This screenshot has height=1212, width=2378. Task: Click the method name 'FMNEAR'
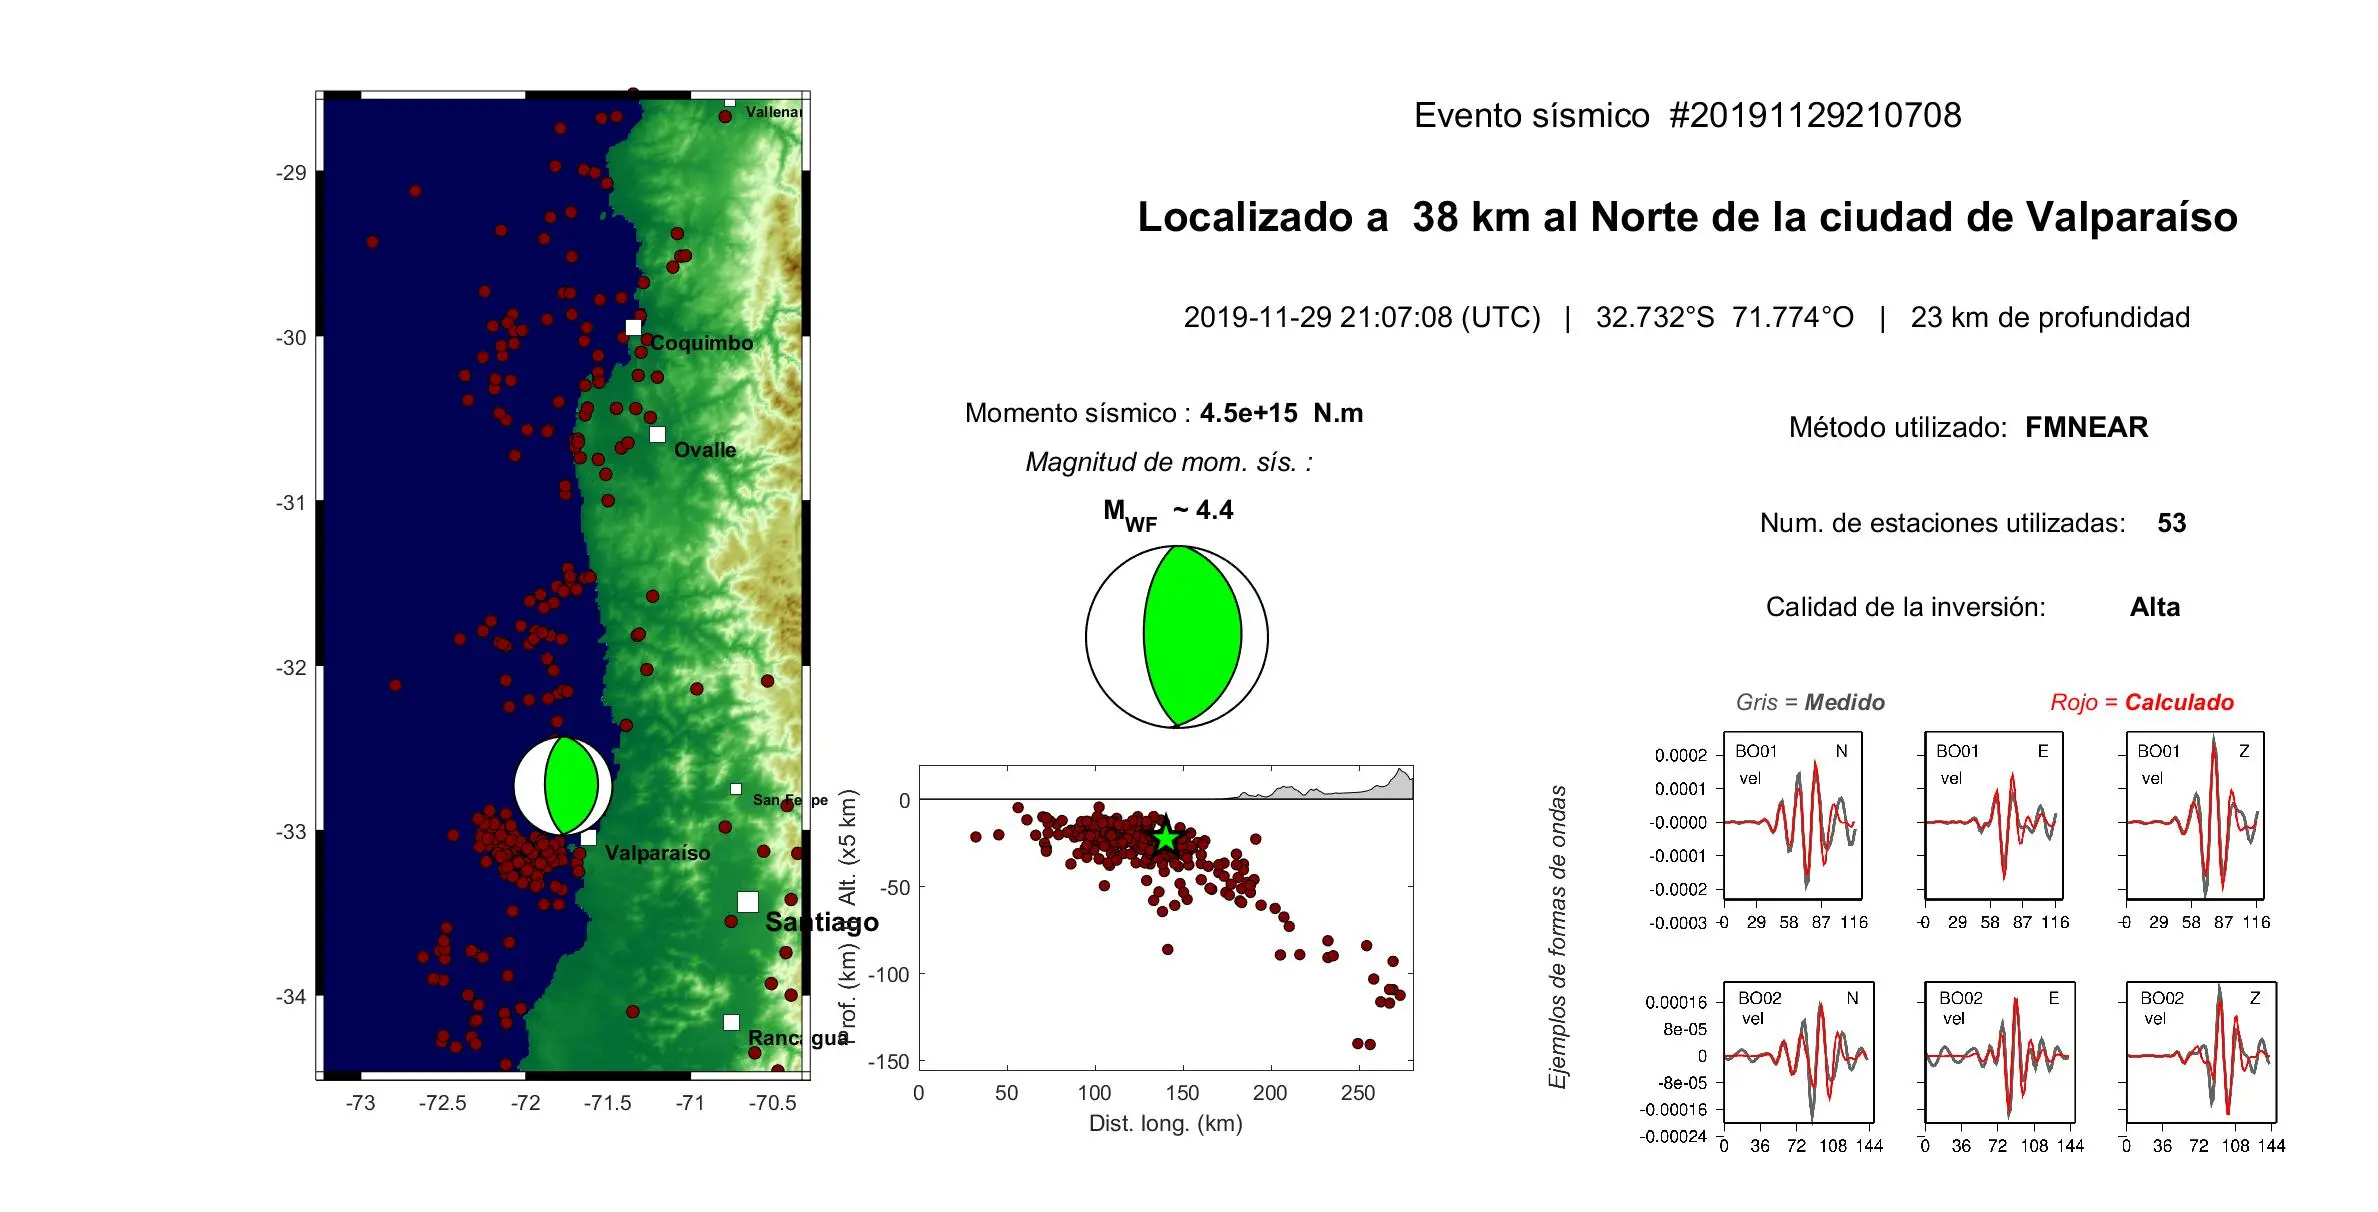[2086, 428]
